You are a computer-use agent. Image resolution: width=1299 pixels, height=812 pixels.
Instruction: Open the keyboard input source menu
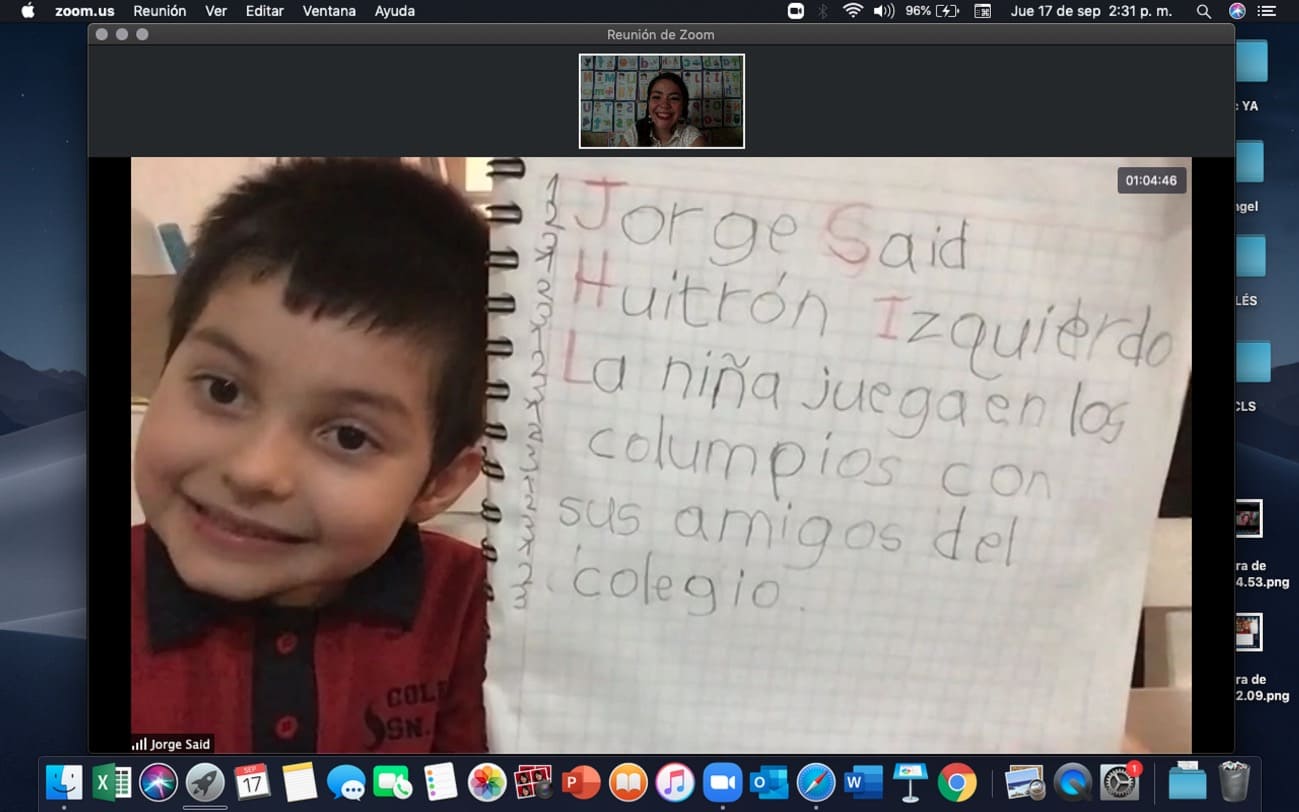(x=981, y=11)
